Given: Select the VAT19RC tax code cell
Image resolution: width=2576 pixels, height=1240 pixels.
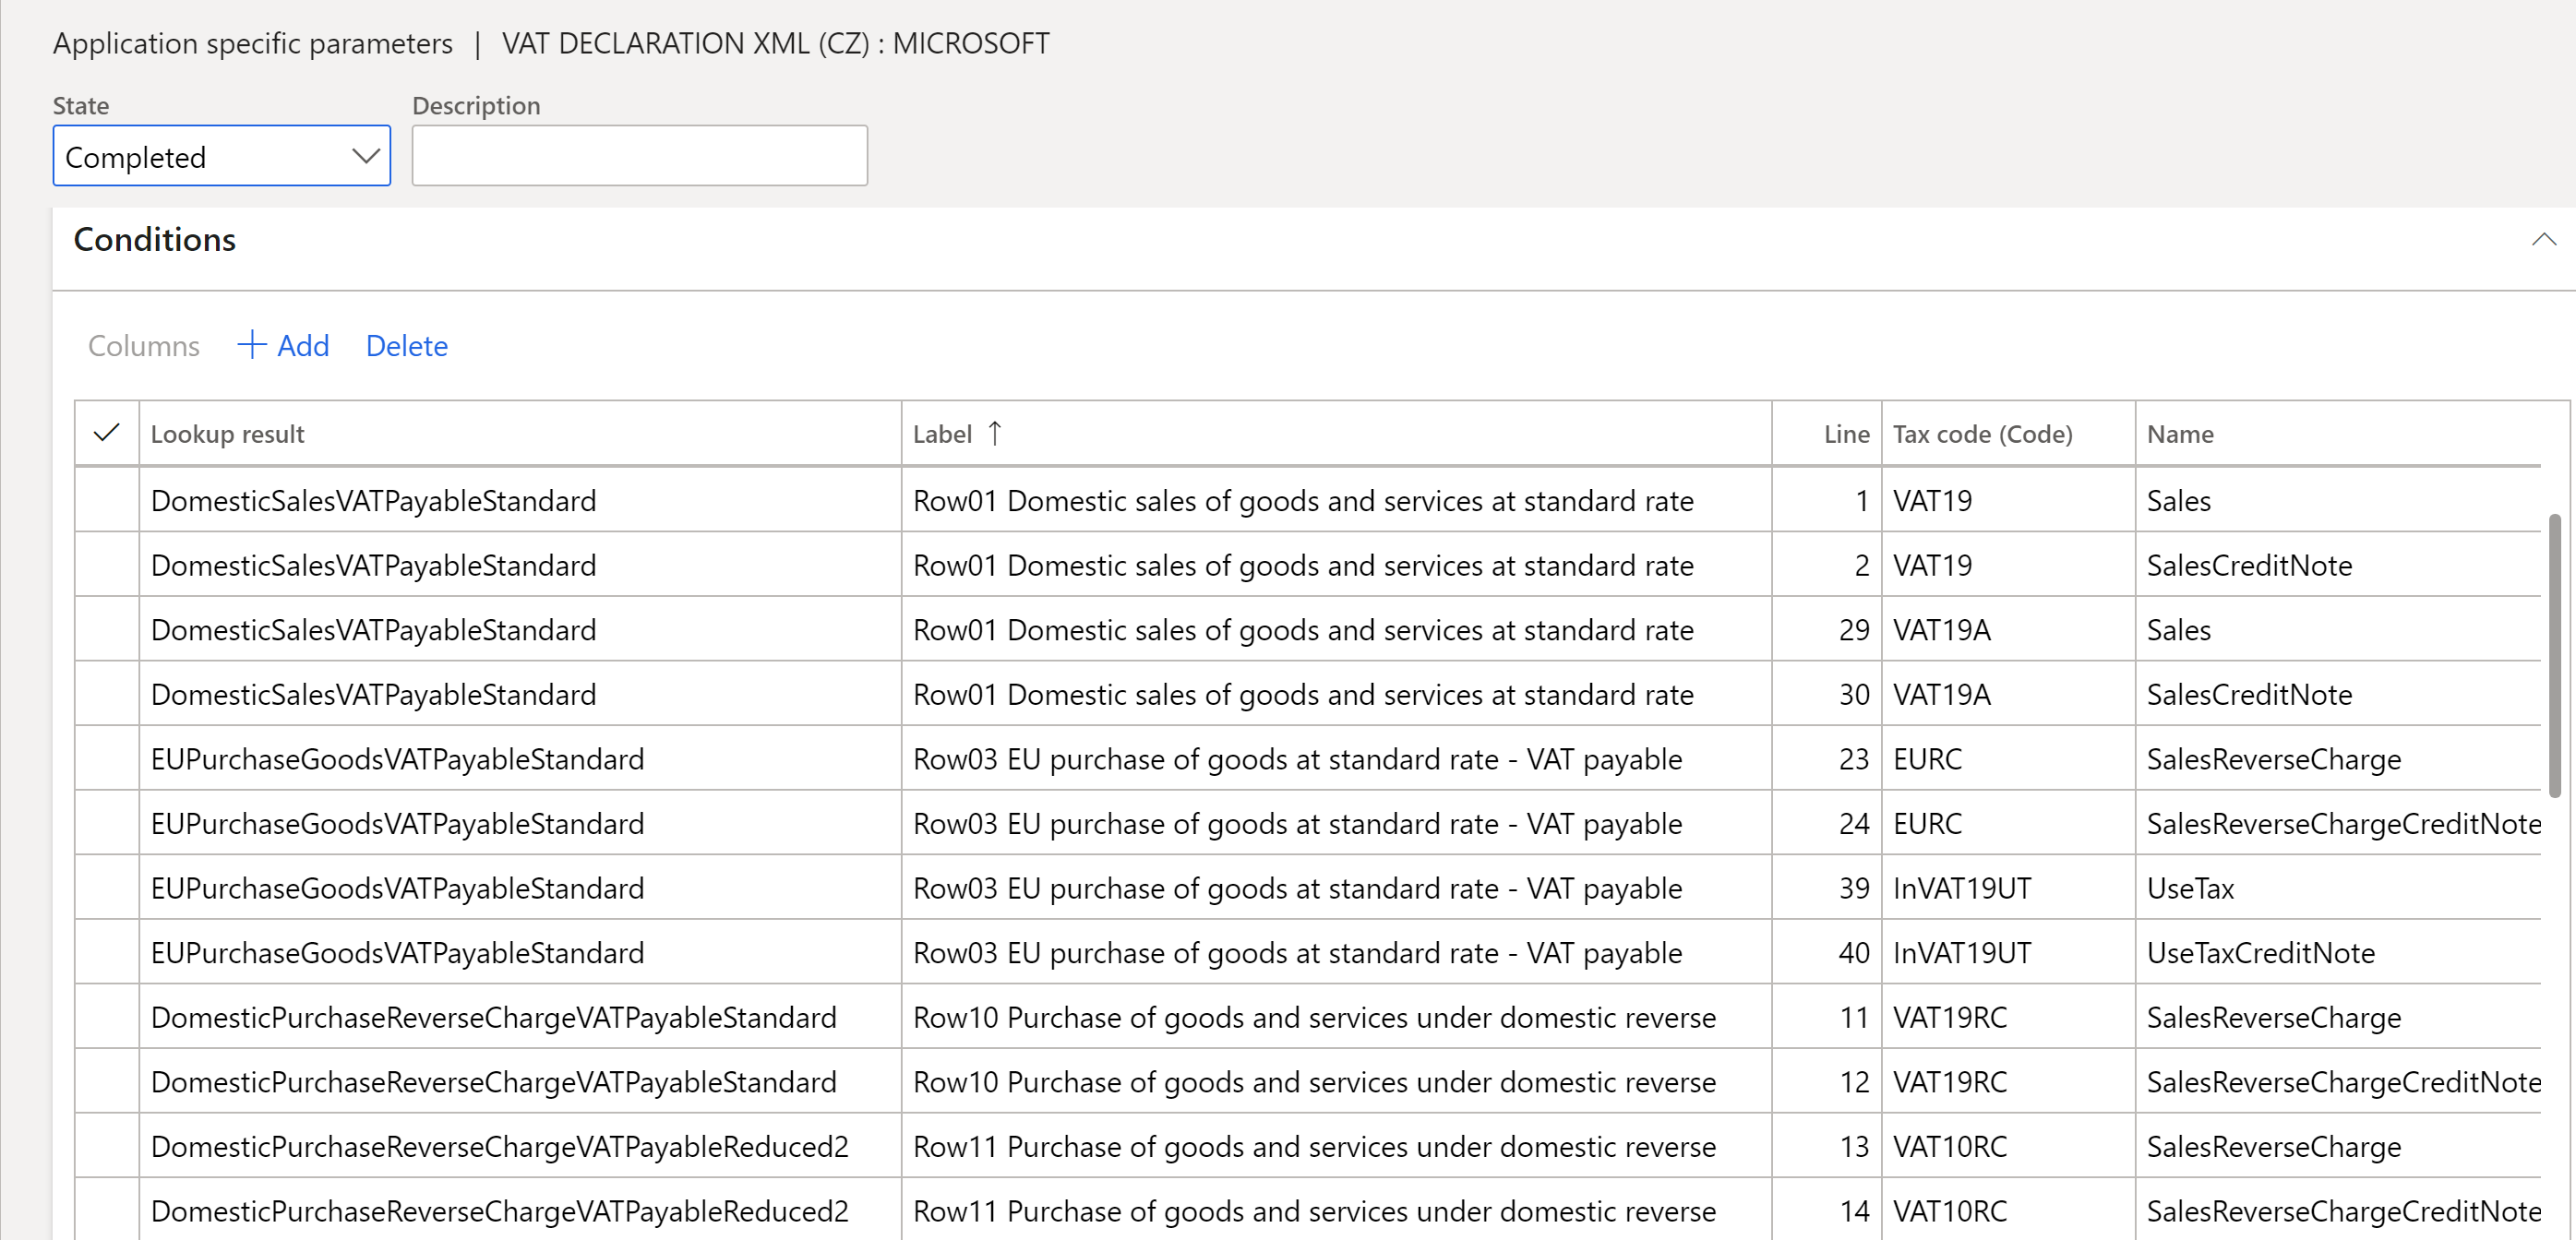Looking at the screenshot, I should (1949, 1017).
